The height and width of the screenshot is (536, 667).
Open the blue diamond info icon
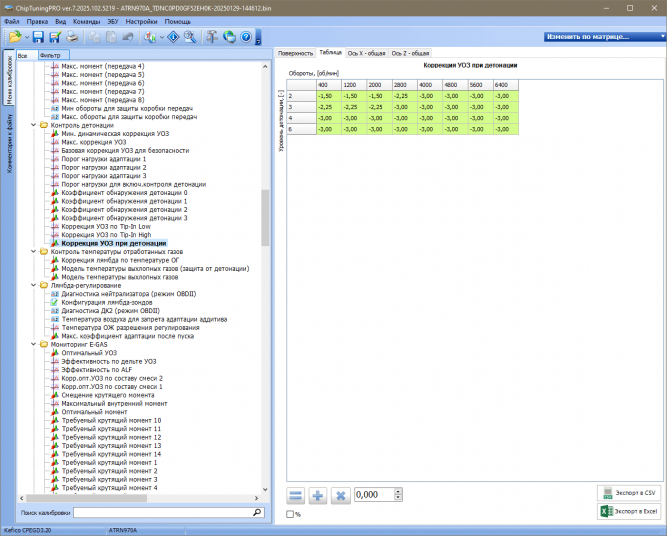(x=173, y=37)
